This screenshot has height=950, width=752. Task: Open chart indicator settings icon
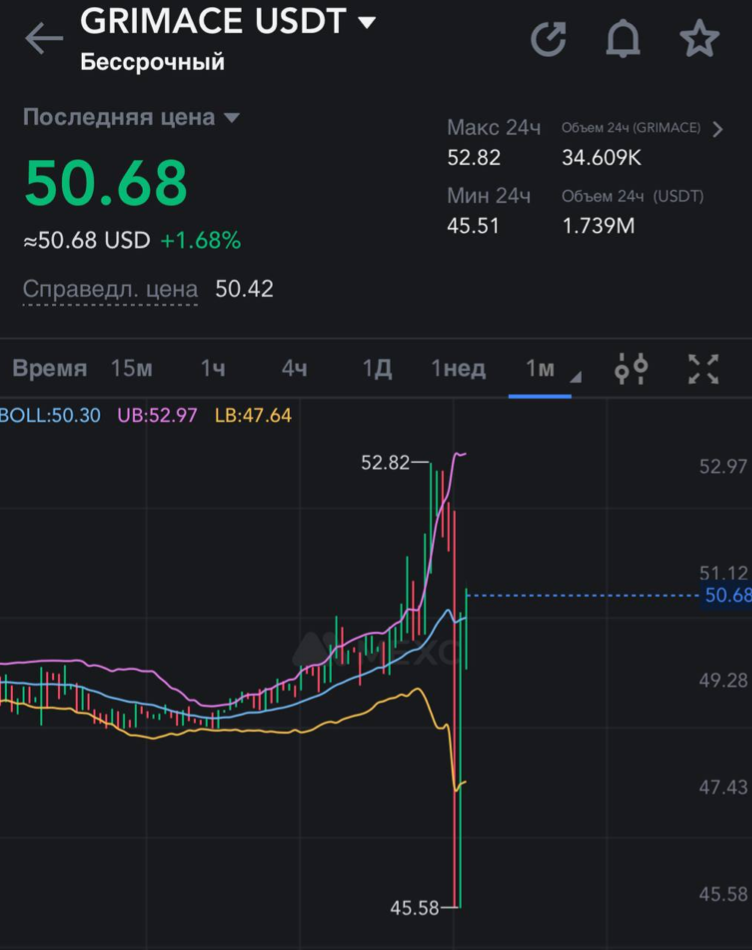(631, 368)
